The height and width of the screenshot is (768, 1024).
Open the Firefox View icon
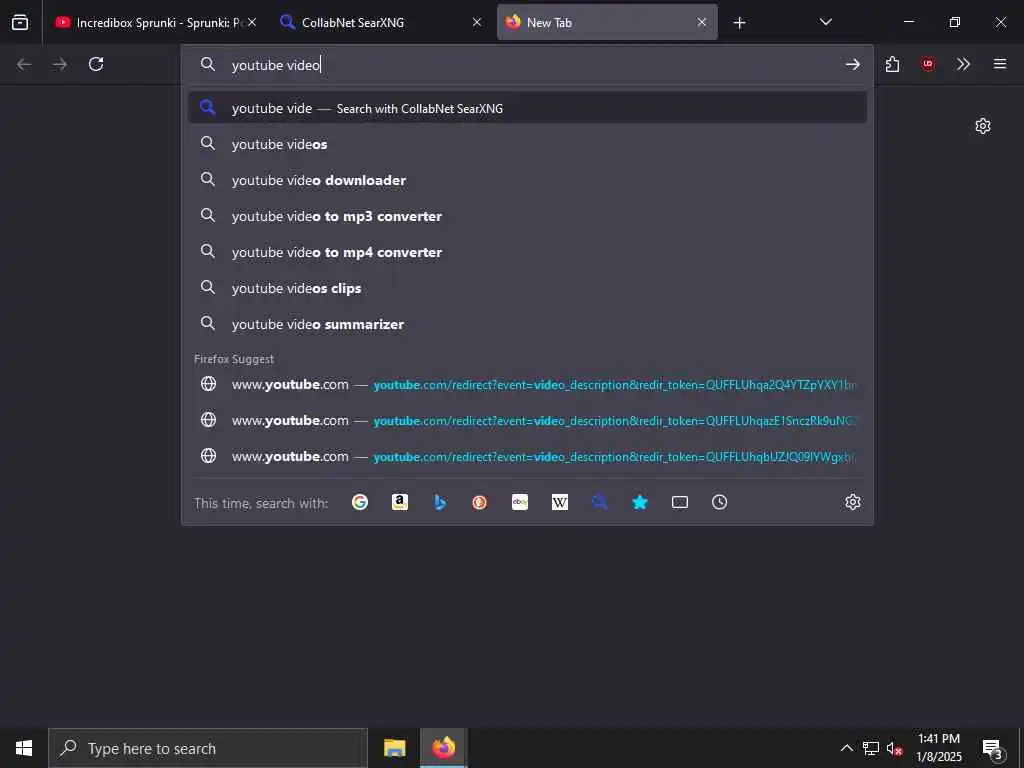pos(20,22)
